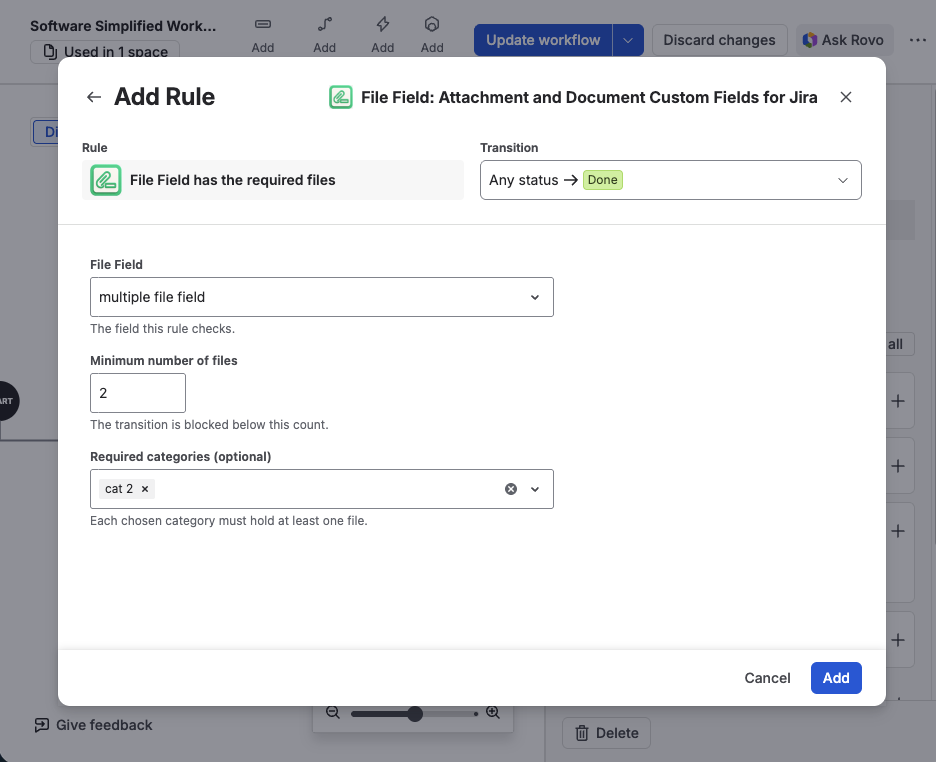
Task: Zoom out the workflow canvas
Action: [332, 712]
